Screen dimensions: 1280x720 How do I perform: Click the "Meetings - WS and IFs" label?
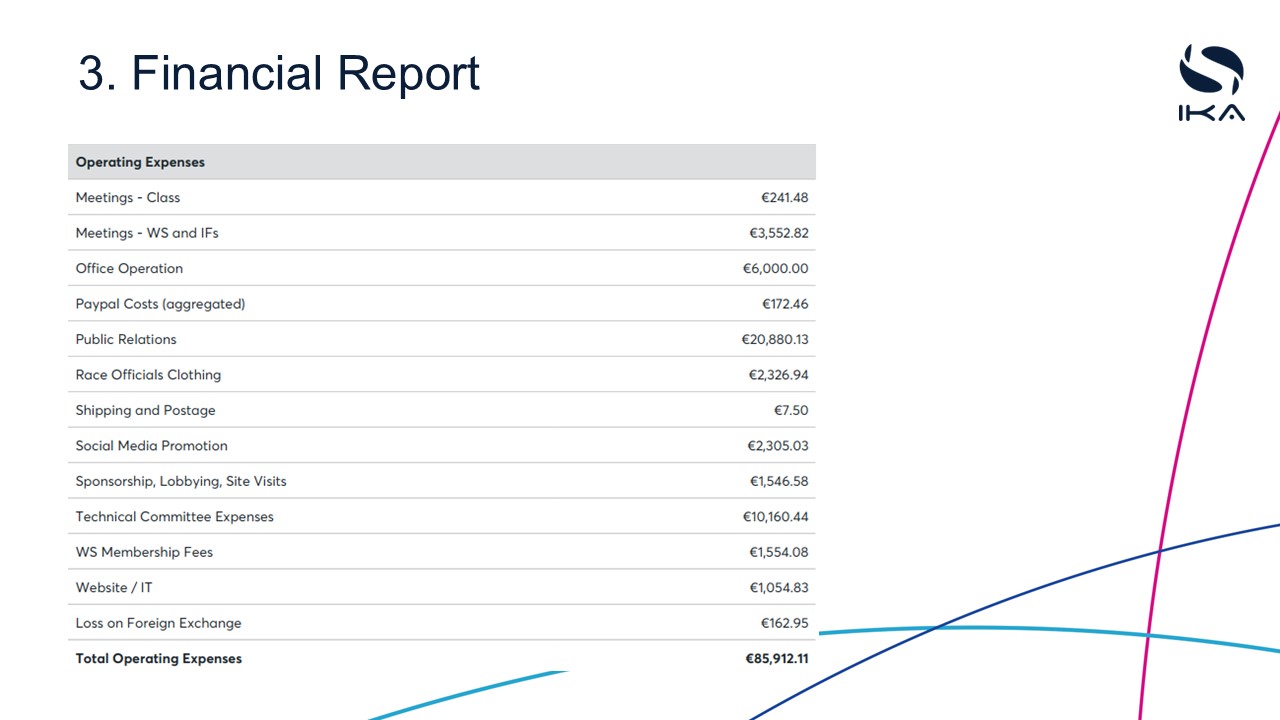click(x=147, y=233)
